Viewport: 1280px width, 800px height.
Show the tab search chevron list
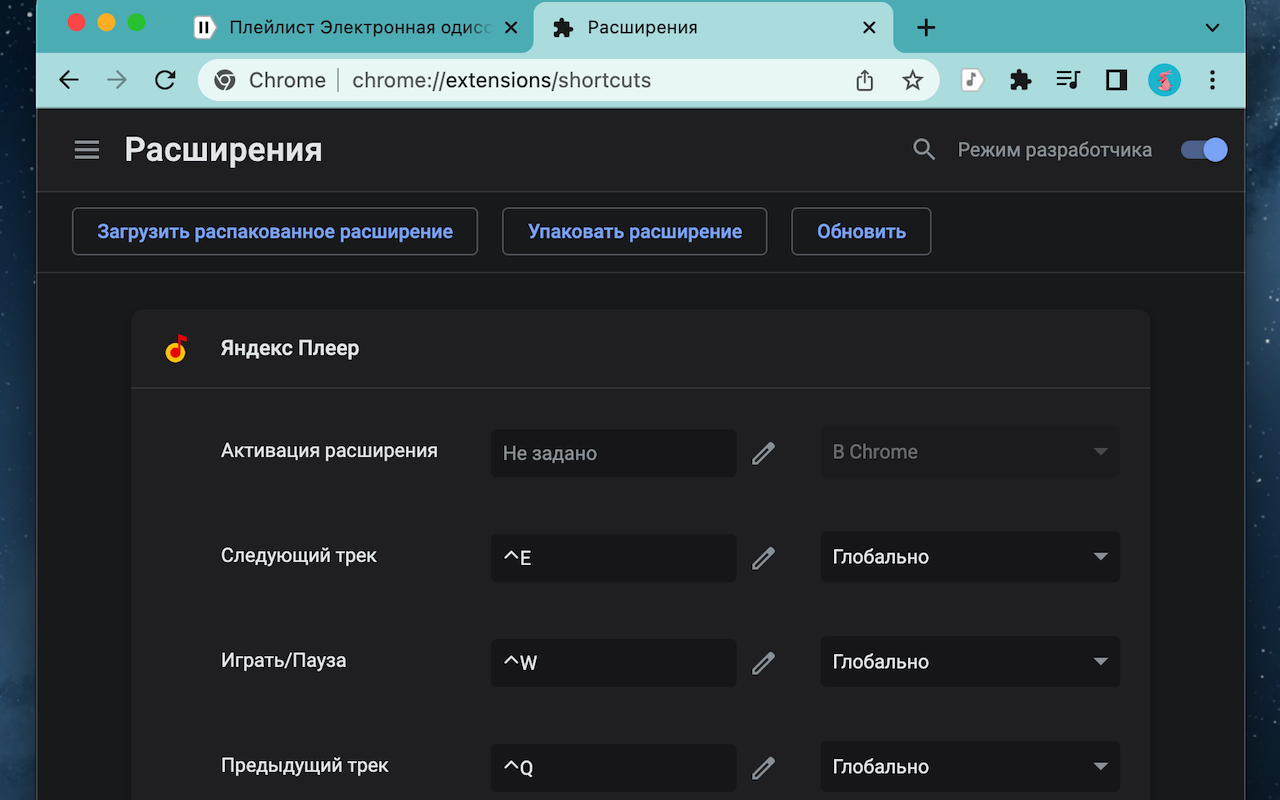tap(1212, 28)
